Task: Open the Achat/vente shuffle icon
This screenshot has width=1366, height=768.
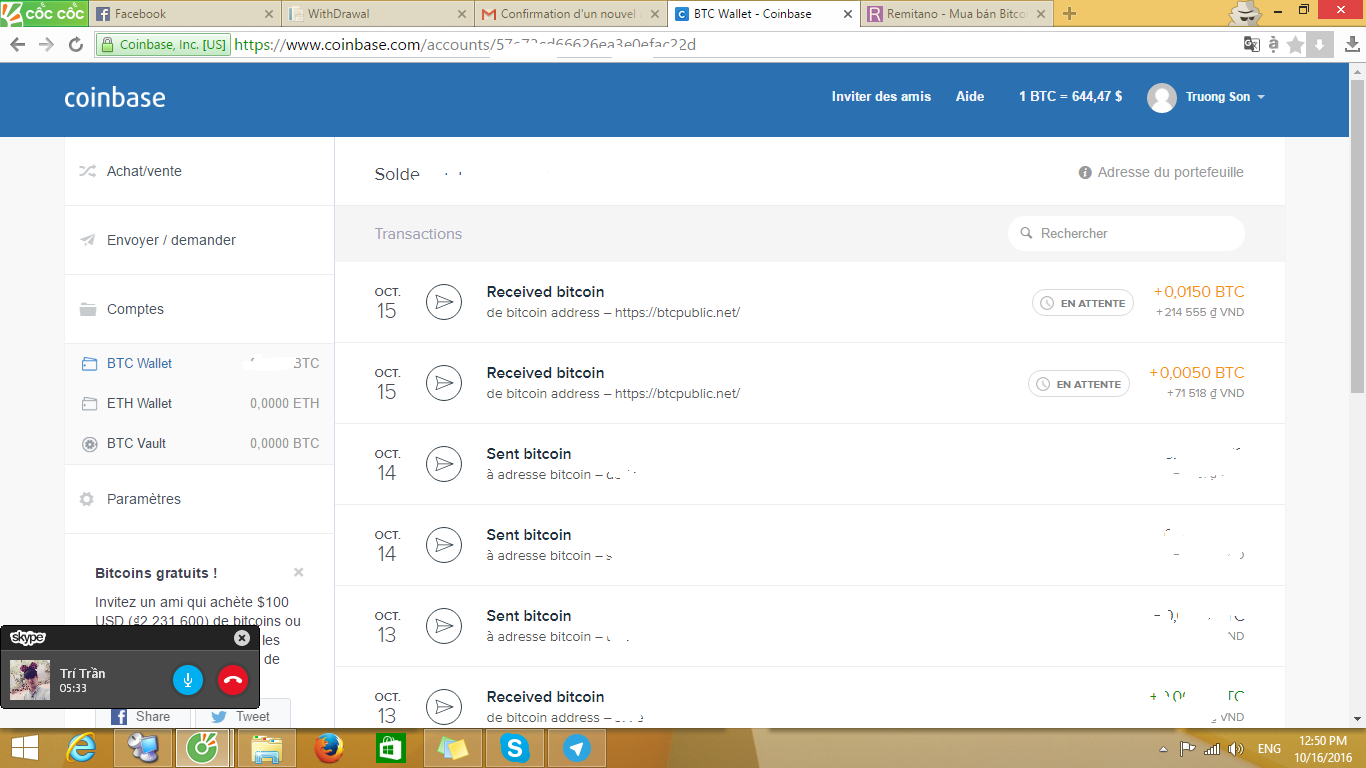Action: click(87, 171)
